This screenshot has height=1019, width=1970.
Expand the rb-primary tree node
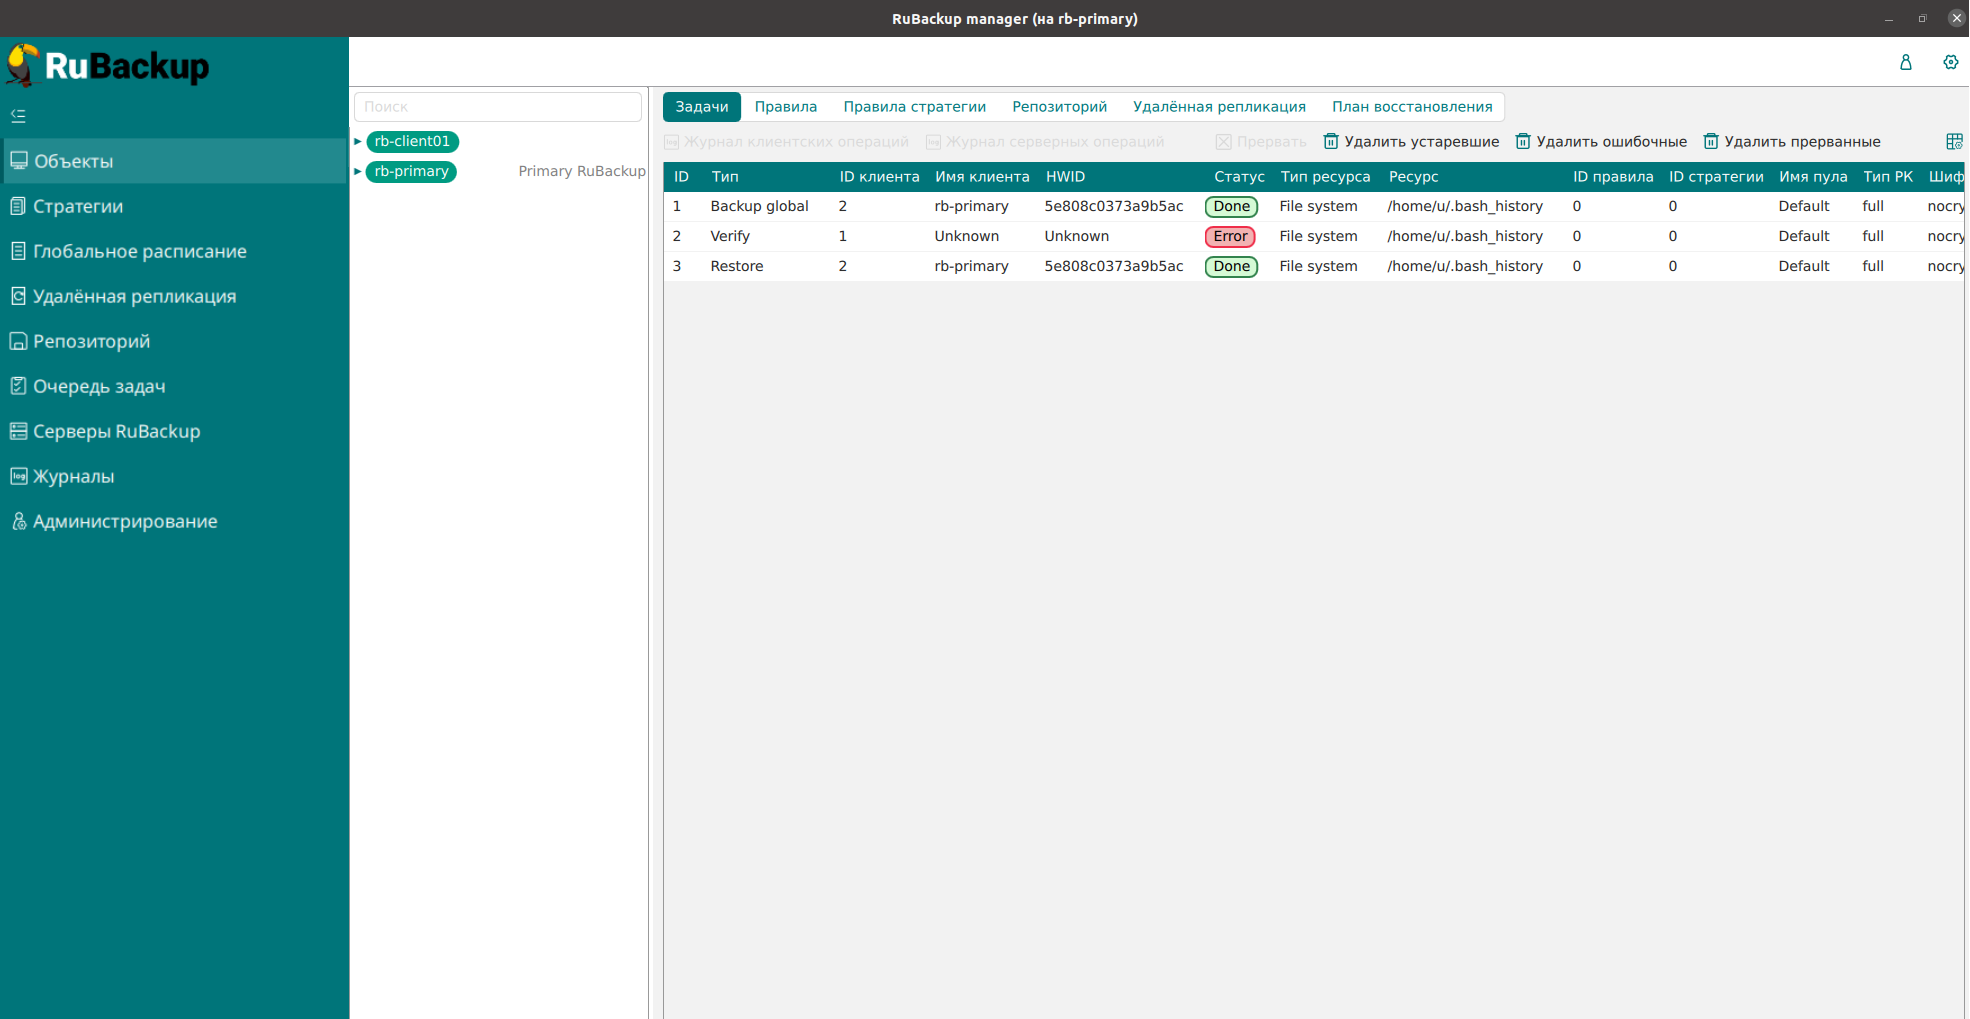pos(358,171)
